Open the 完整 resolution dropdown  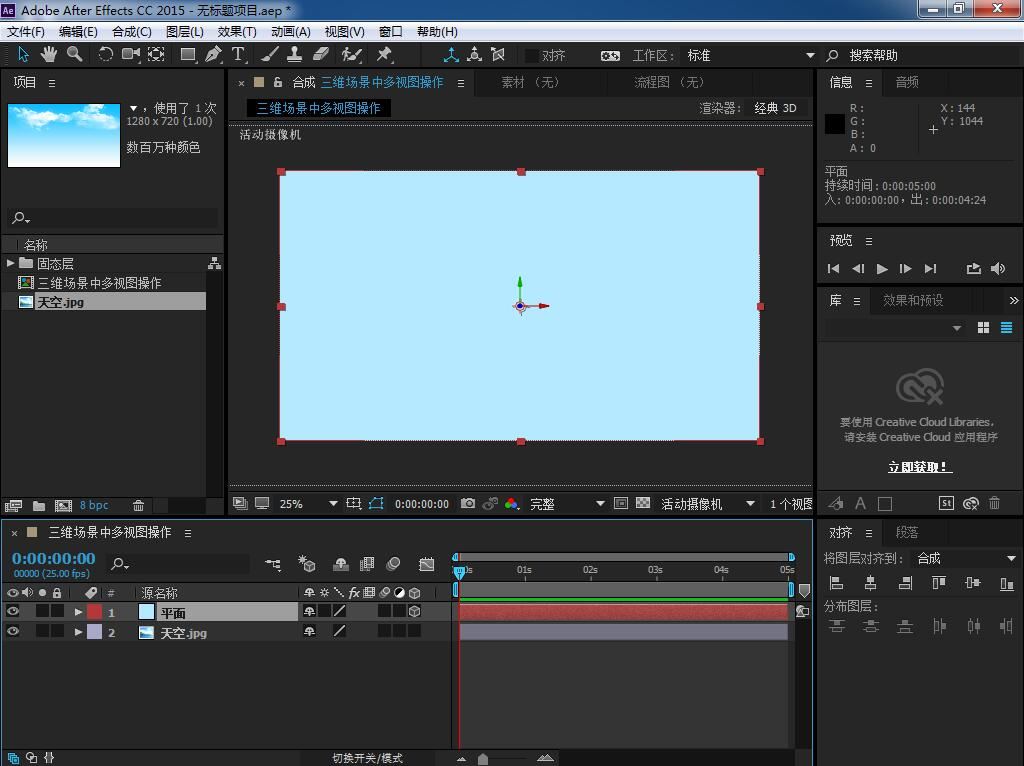point(600,504)
